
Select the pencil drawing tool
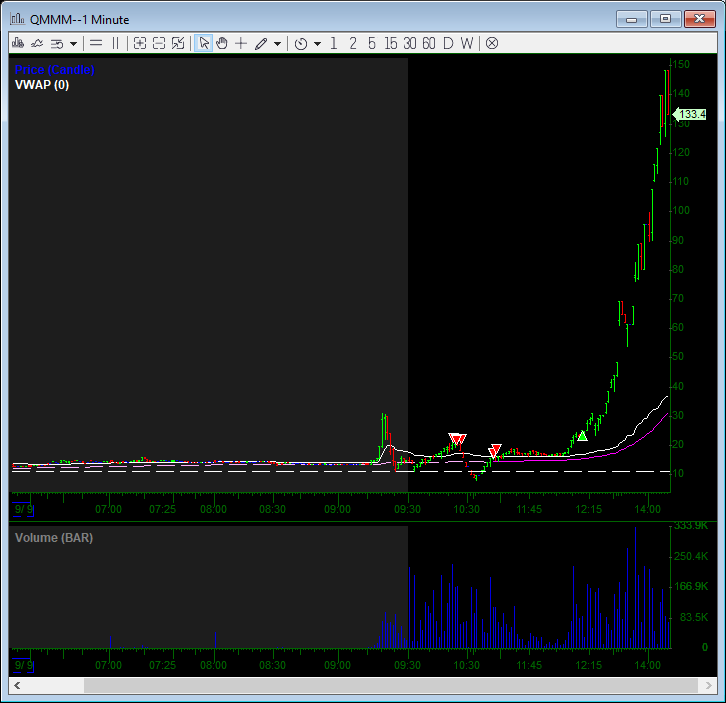click(x=261, y=44)
